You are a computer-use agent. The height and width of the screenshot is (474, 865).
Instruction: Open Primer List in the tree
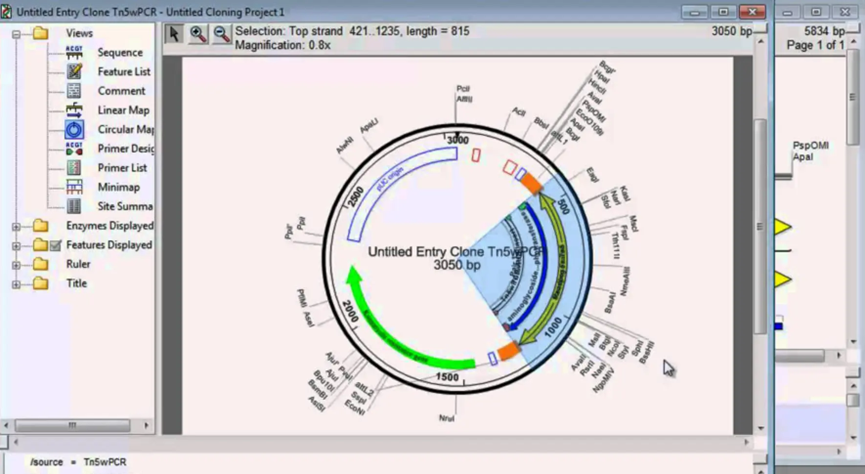click(122, 168)
